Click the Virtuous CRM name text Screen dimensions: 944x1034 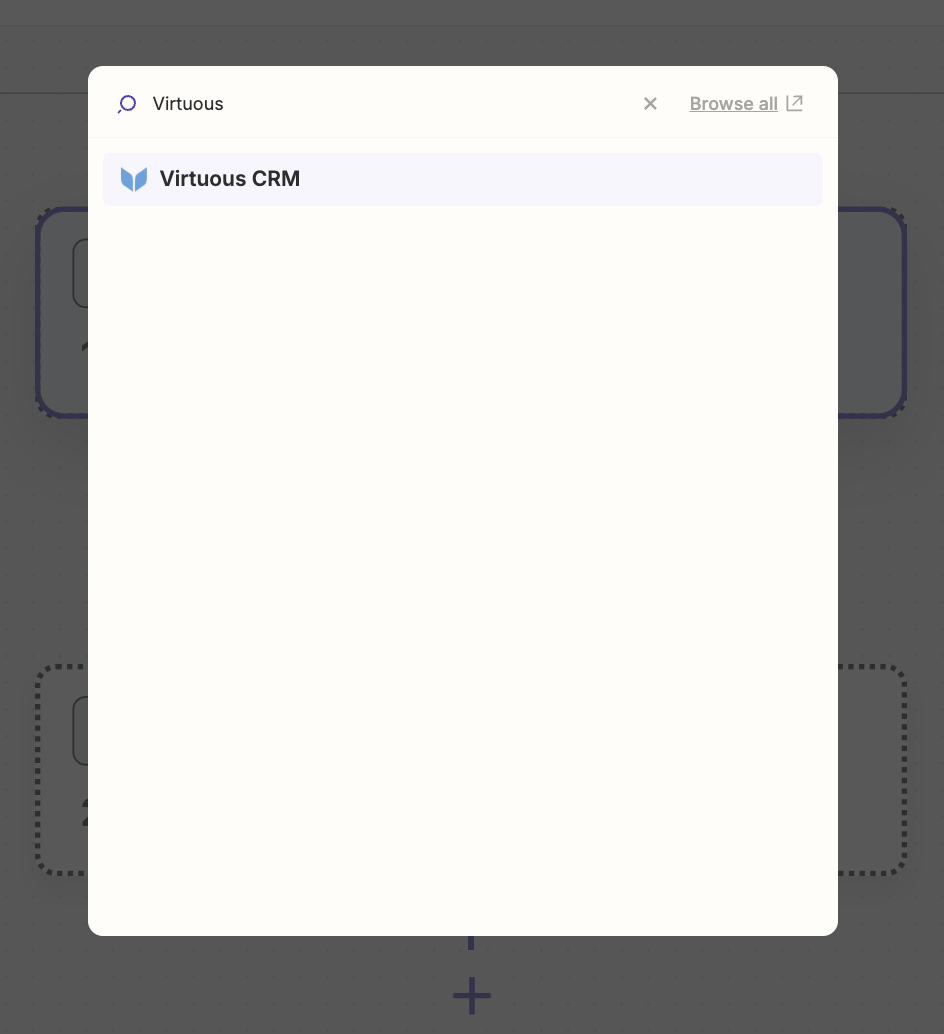[x=229, y=179]
